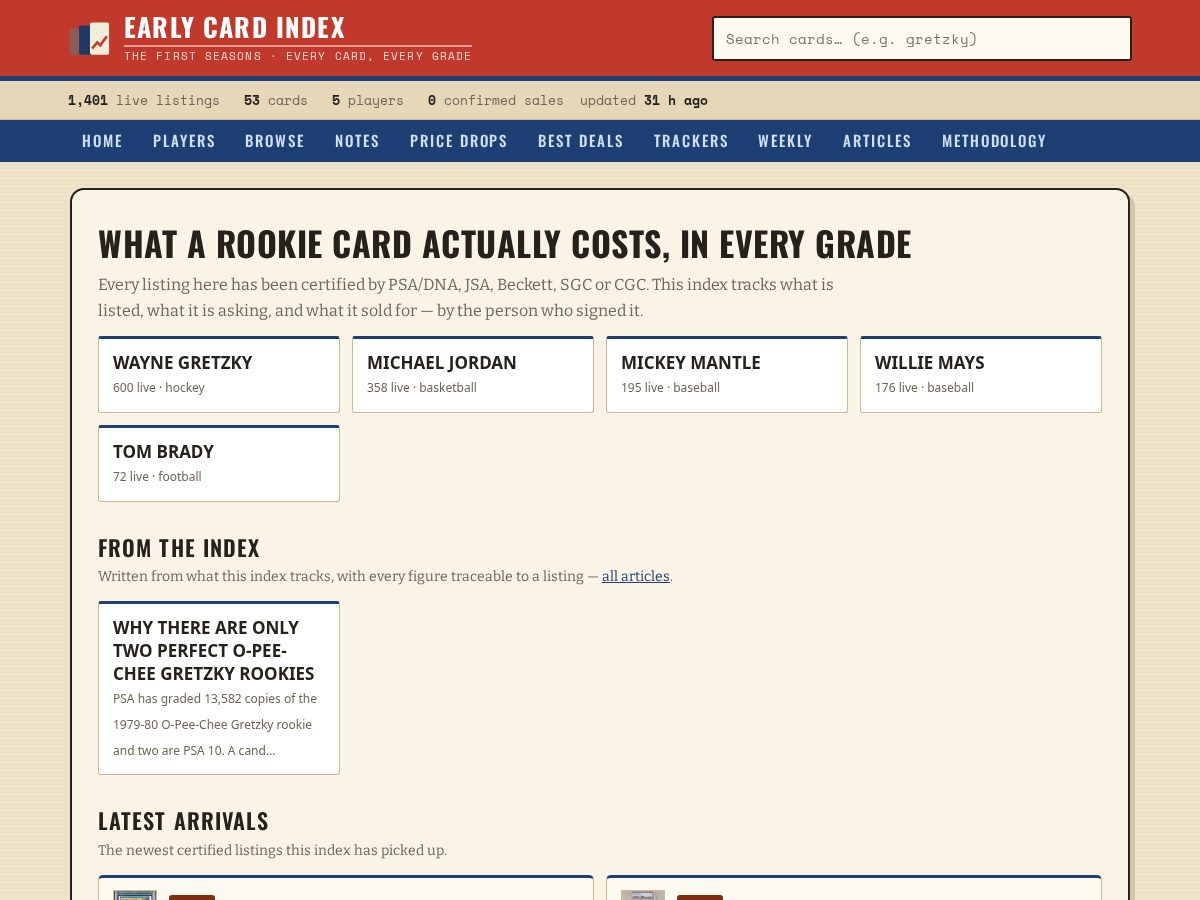Open the Weekly nav item
Viewport: 1200px width, 900px height.
[x=785, y=141]
